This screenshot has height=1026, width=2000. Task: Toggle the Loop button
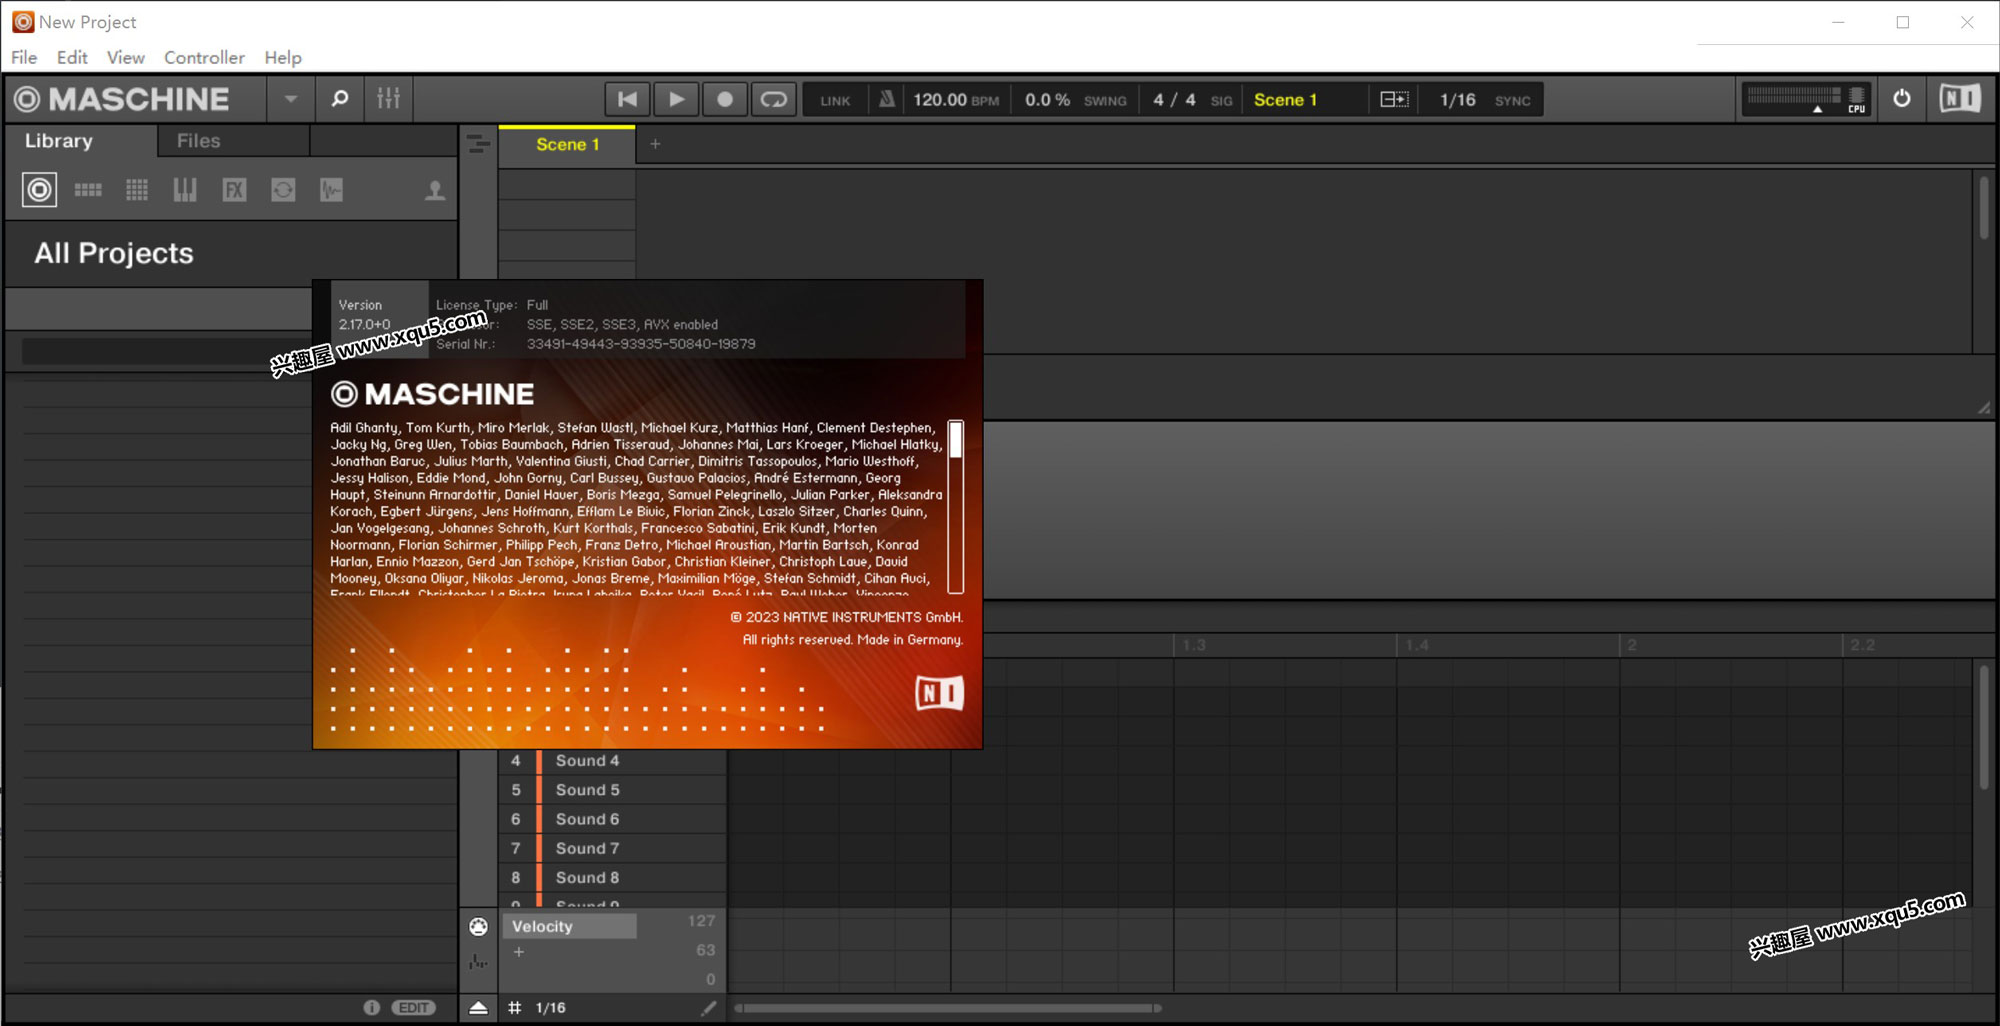774,99
